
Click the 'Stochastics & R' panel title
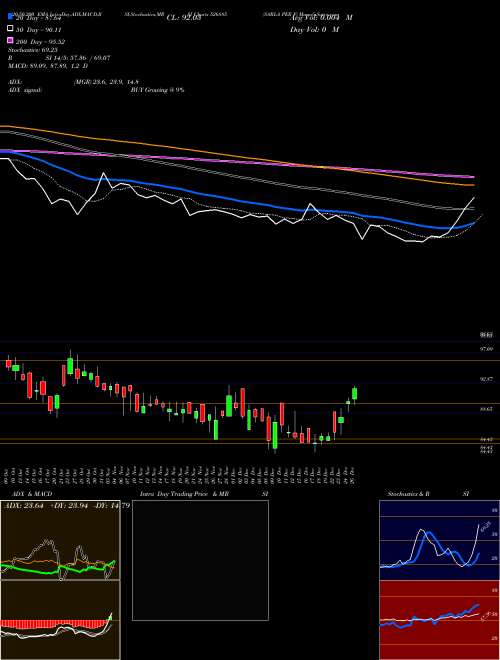[408, 494]
